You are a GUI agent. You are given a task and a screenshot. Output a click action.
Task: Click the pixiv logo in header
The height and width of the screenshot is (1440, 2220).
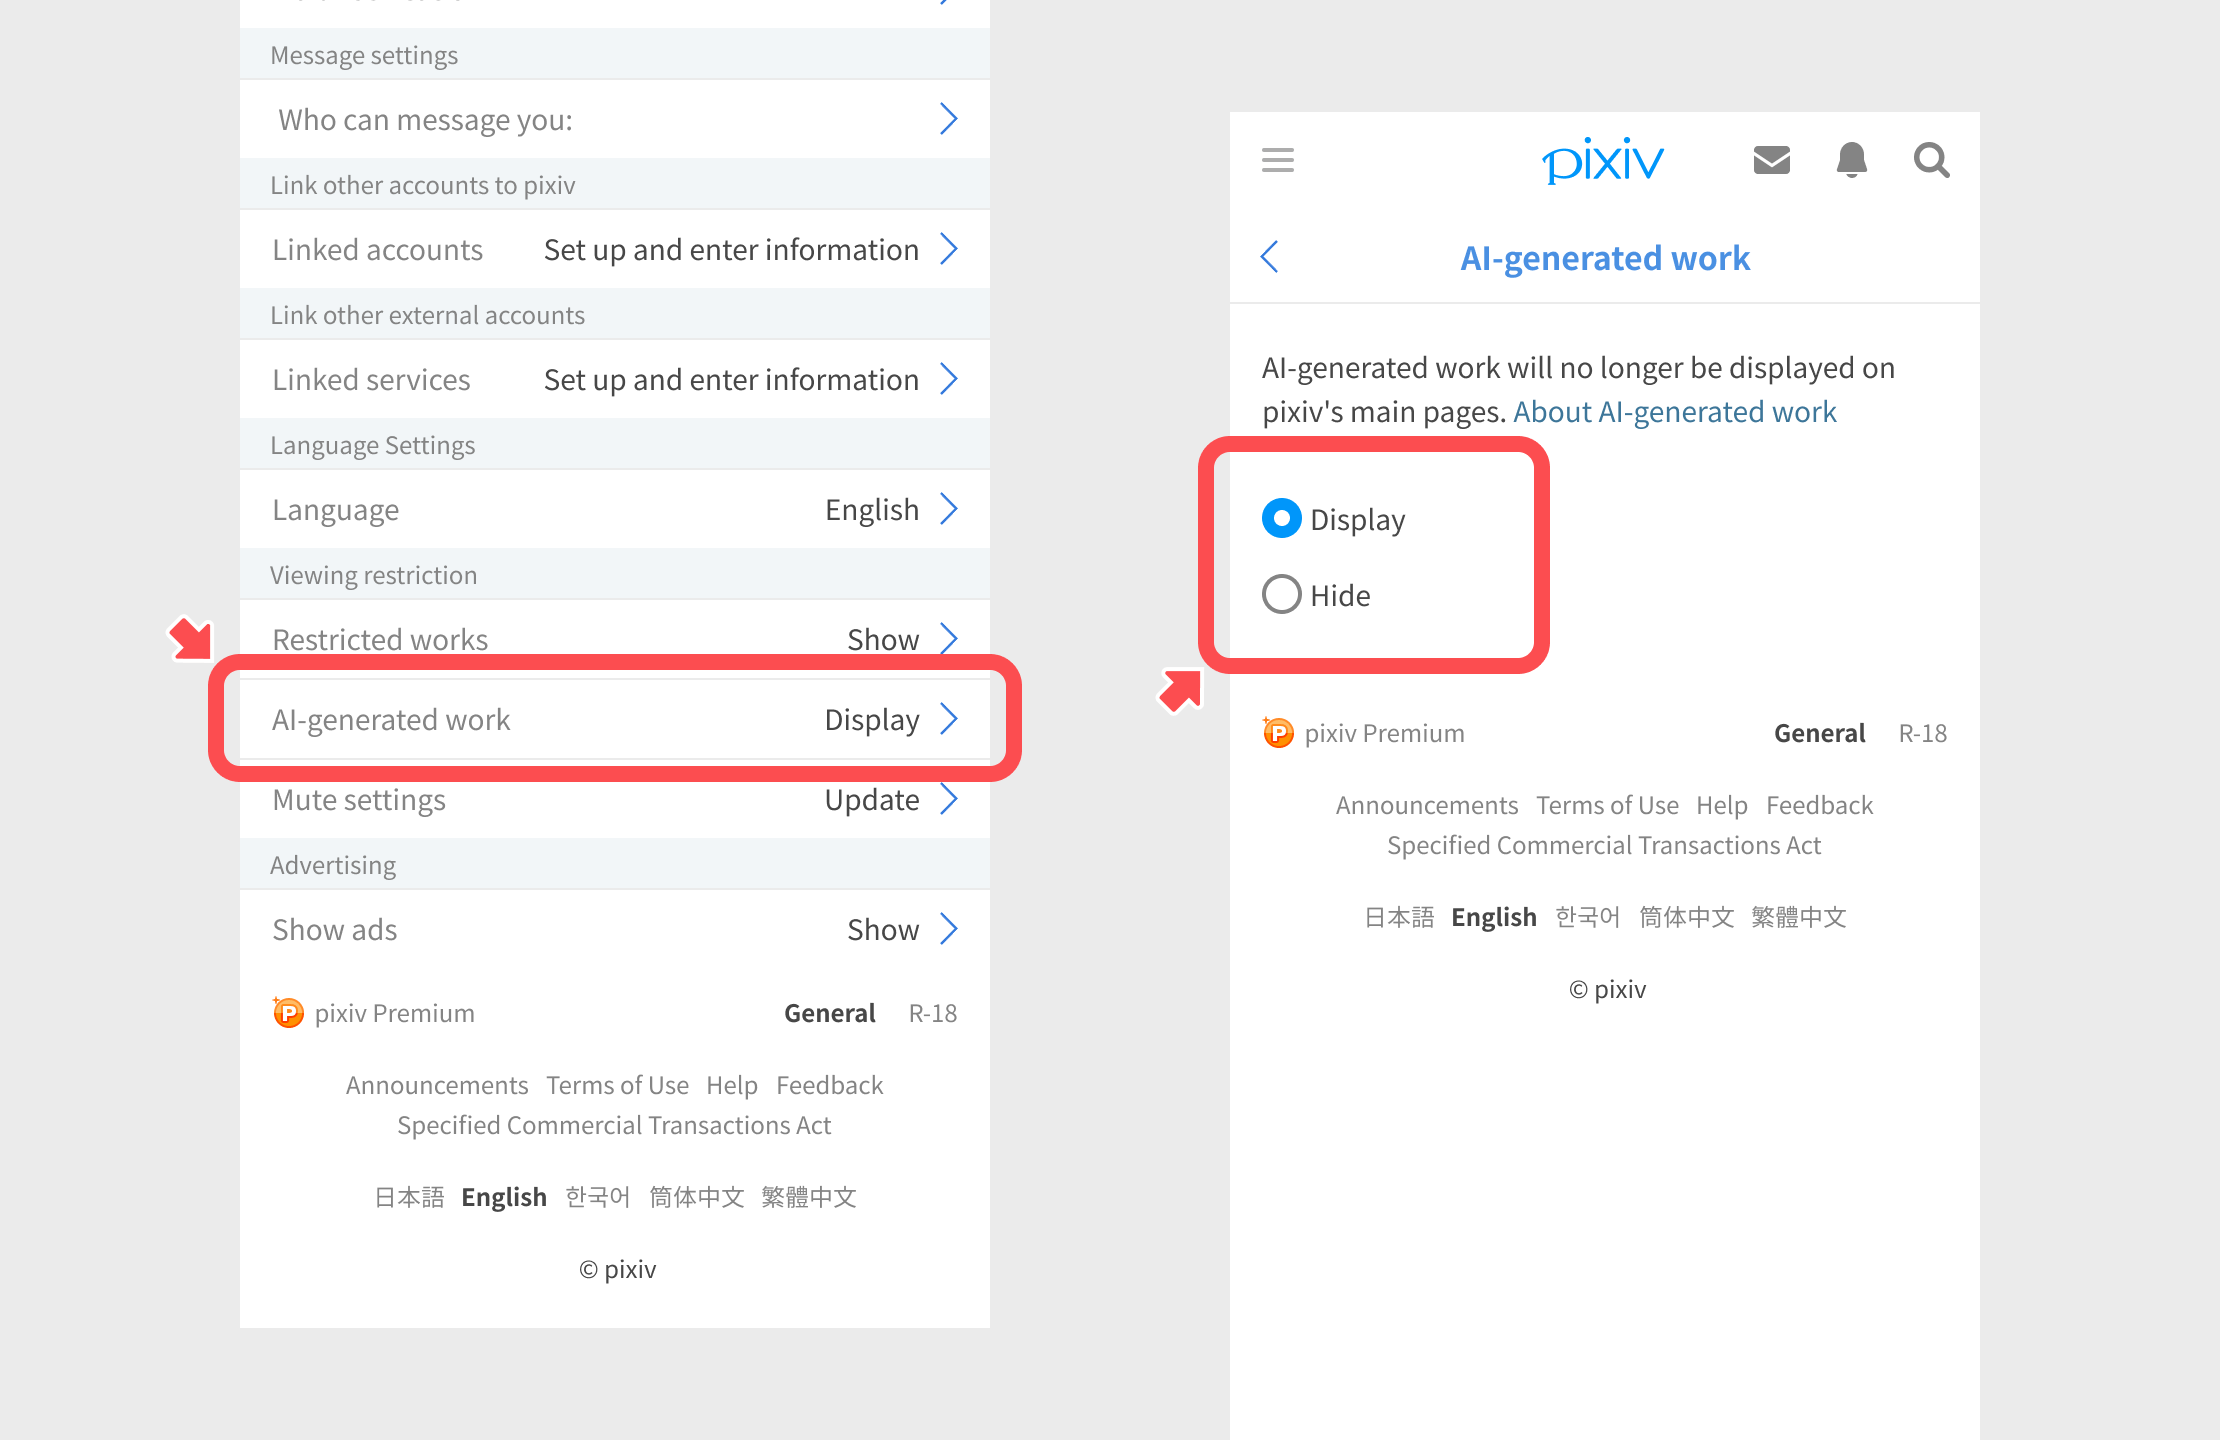(x=1603, y=161)
